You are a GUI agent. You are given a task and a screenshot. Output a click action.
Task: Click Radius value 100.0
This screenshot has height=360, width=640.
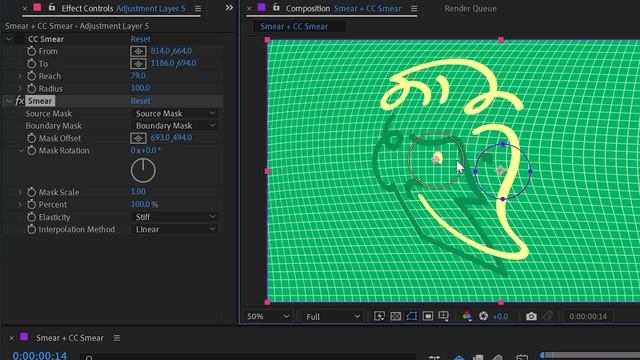tap(140, 88)
